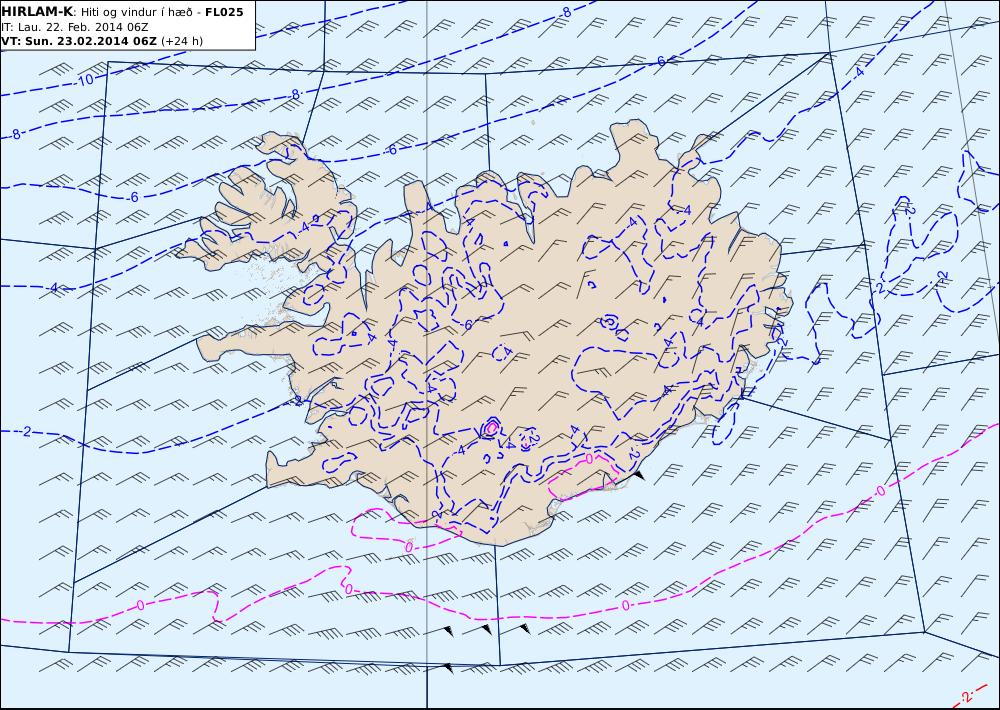
Task: Click the red -2 contour label
Action: pyautogui.click(x=966, y=697)
